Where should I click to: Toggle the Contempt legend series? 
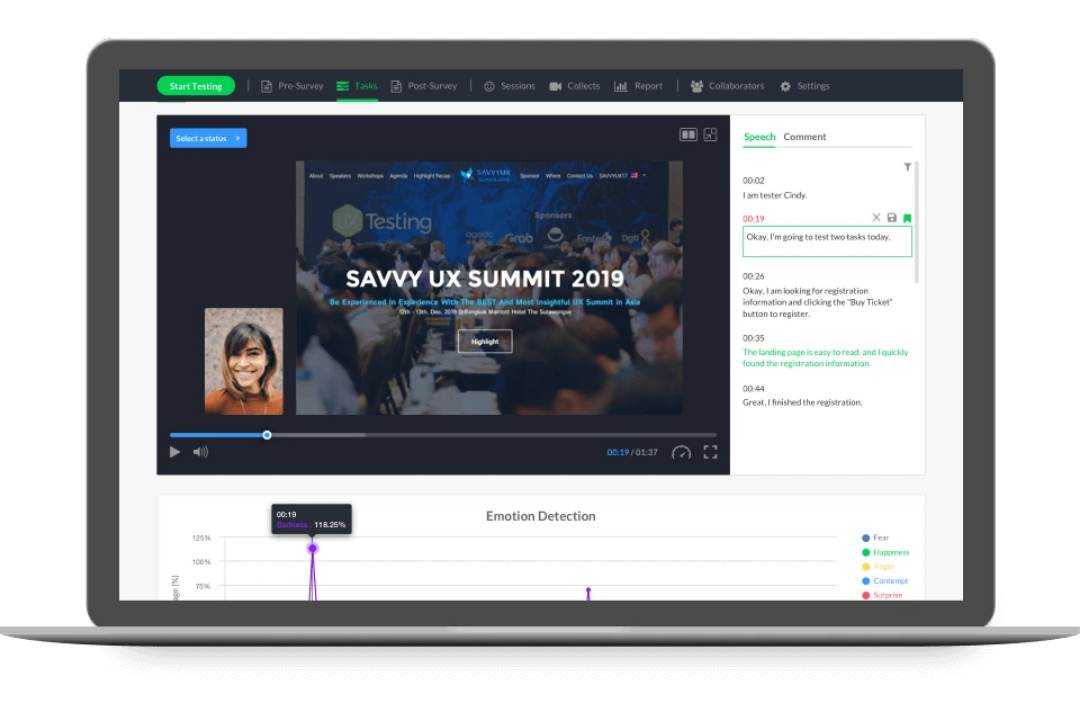pyautogui.click(x=885, y=581)
